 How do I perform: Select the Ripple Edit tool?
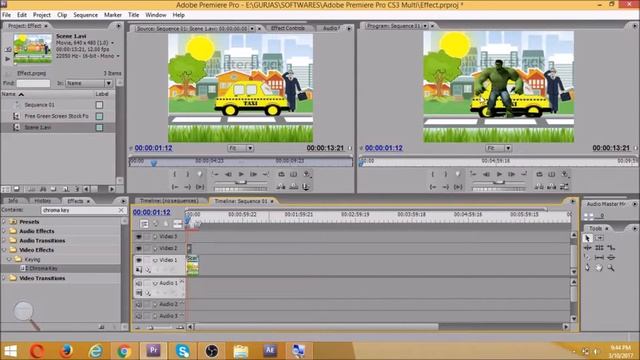[588, 248]
